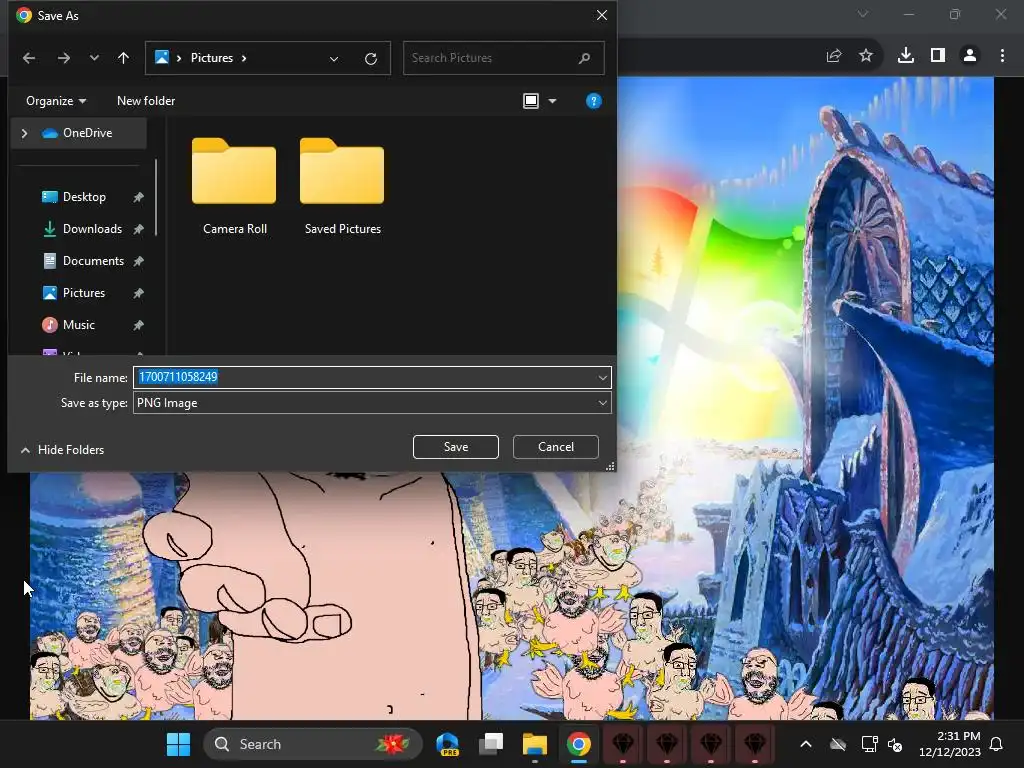Select Music in navigation pane
The width and height of the screenshot is (1024, 768).
coord(78,325)
